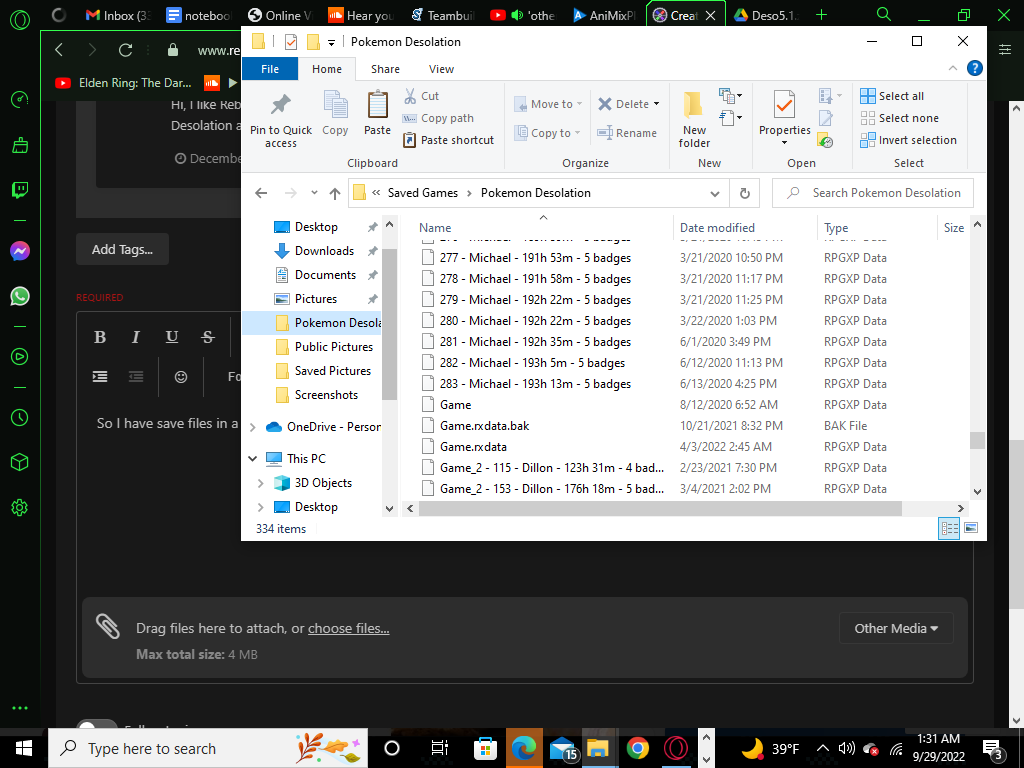
Task: Click the Search Pokemon Desolation box
Action: [x=872, y=193]
